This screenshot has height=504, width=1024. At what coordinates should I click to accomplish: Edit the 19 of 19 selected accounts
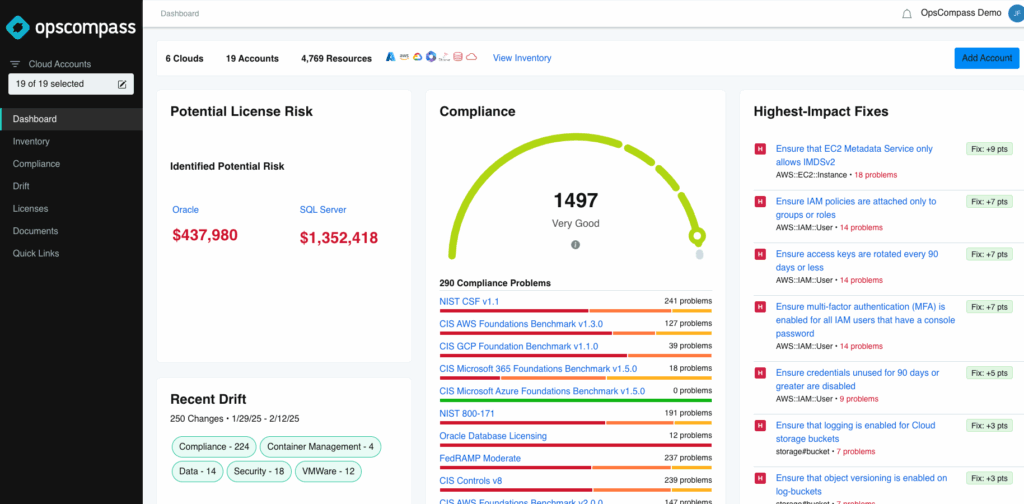pyautogui.click(x=122, y=84)
